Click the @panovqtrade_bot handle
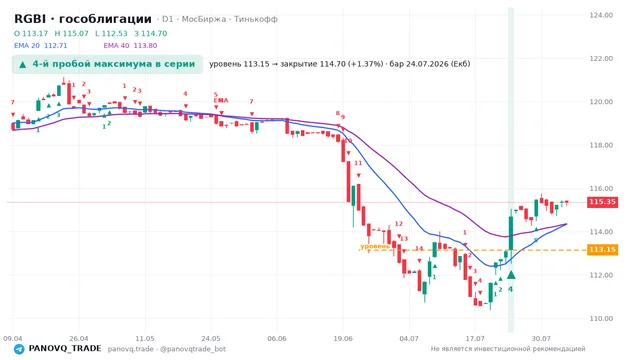 (x=193, y=349)
